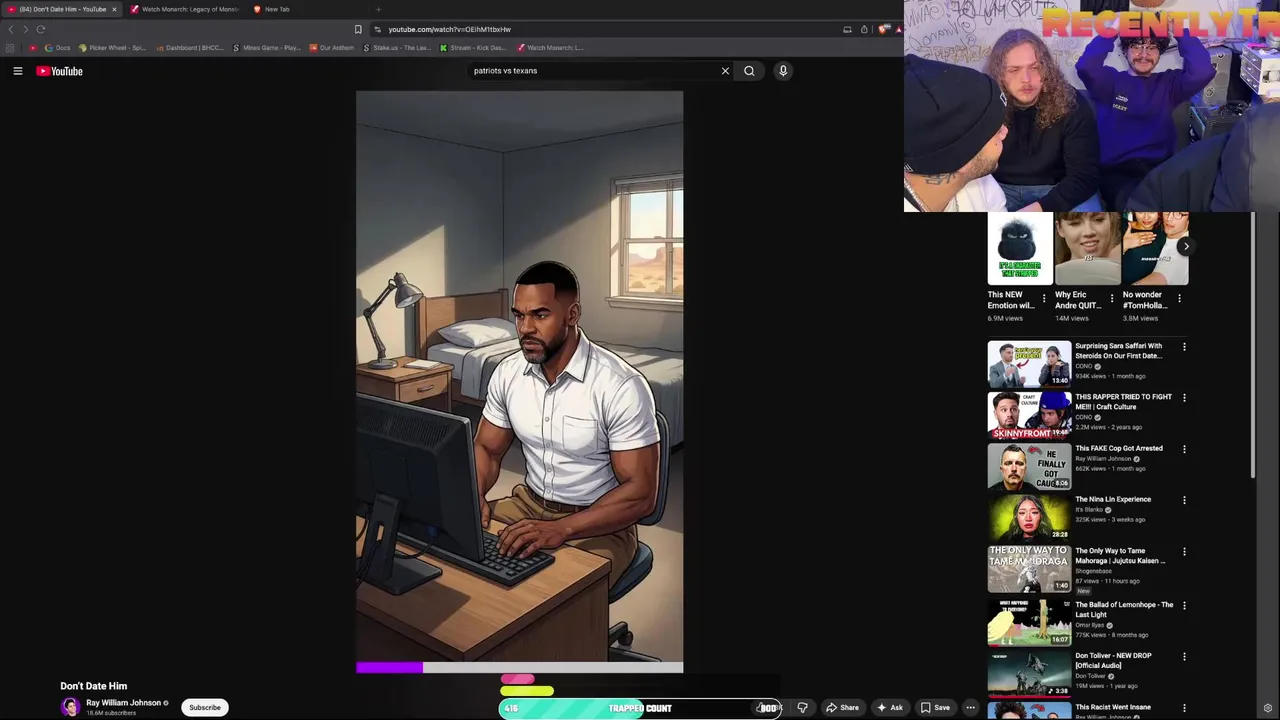This screenshot has height=720, width=1280.
Task: Open options for 'The Nina Lin Experience'
Action: tap(1184, 500)
